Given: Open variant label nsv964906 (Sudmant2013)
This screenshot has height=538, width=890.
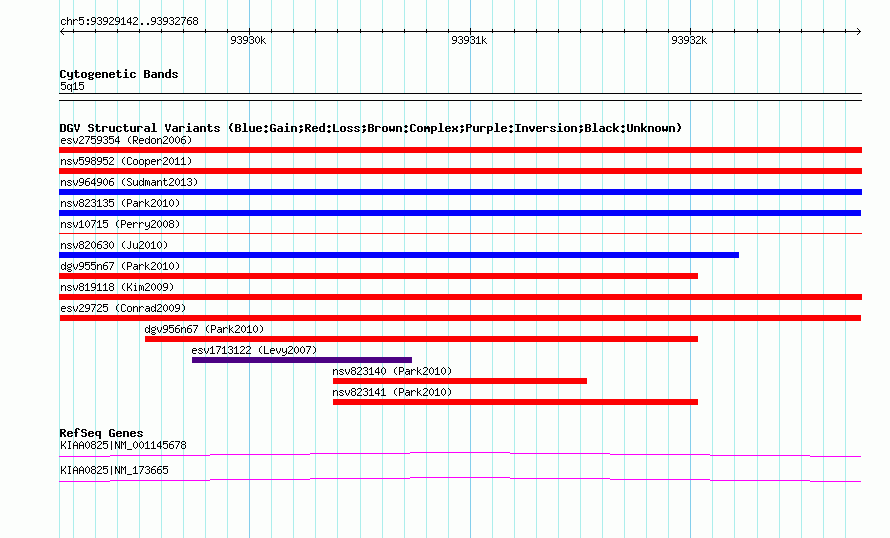Looking at the screenshot, I should (129, 182).
